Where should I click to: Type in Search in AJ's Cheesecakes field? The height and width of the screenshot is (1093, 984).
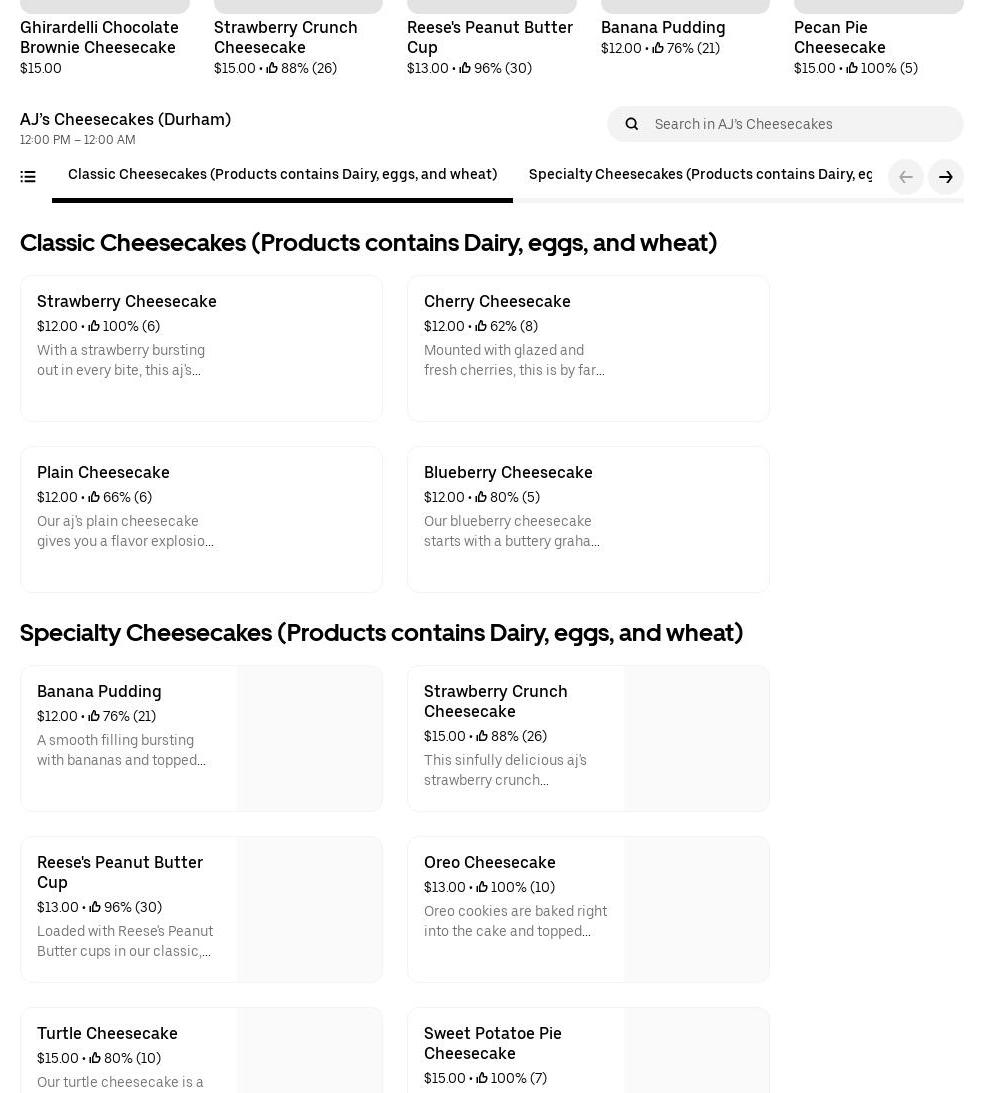800,124
